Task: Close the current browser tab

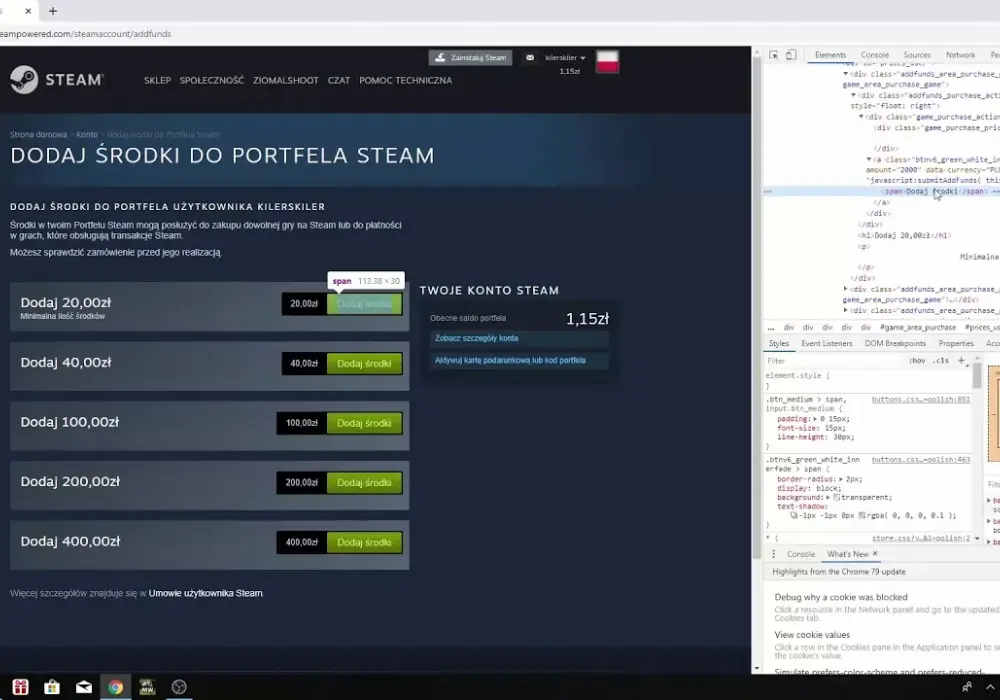Action: point(28,11)
